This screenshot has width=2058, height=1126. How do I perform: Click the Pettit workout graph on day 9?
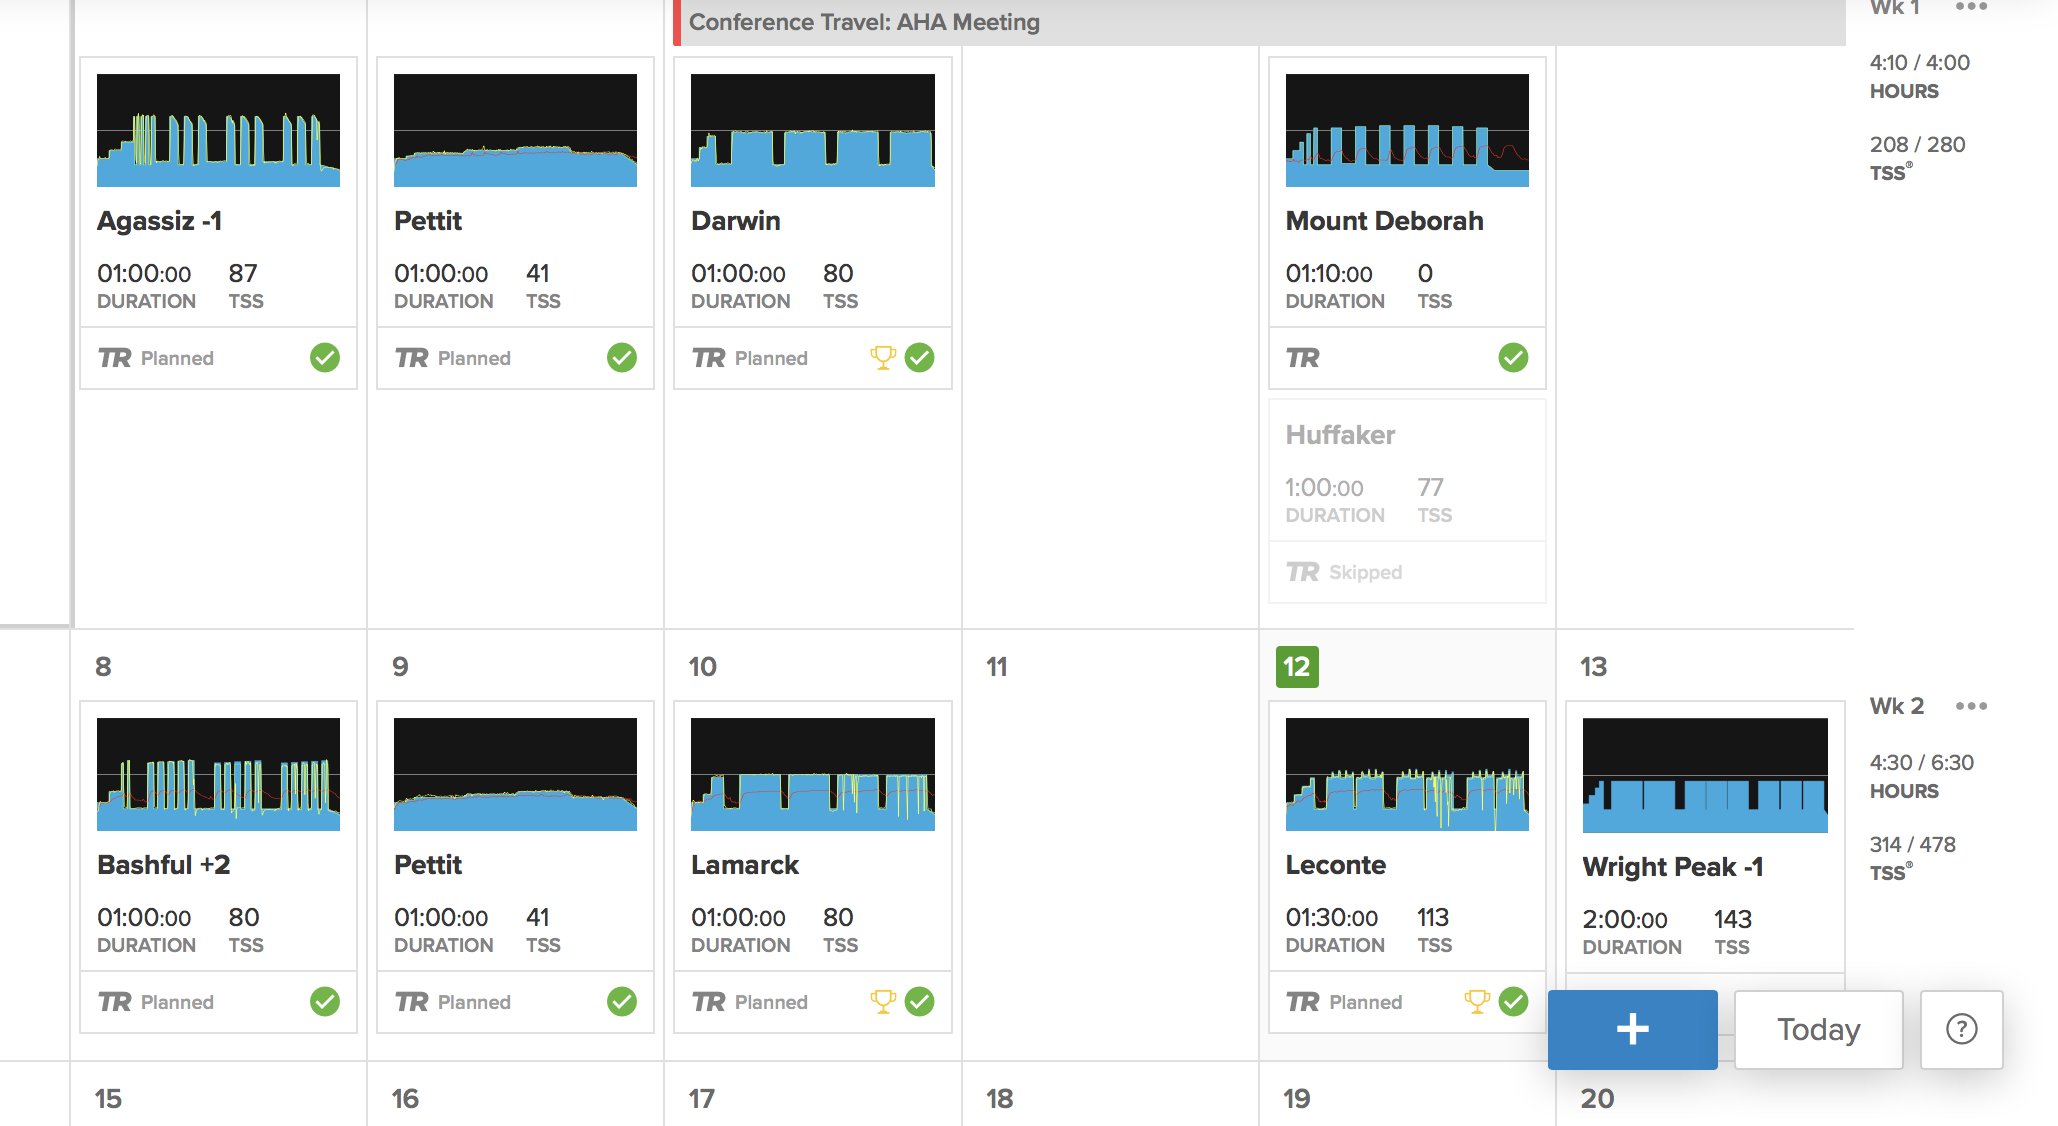click(515, 774)
